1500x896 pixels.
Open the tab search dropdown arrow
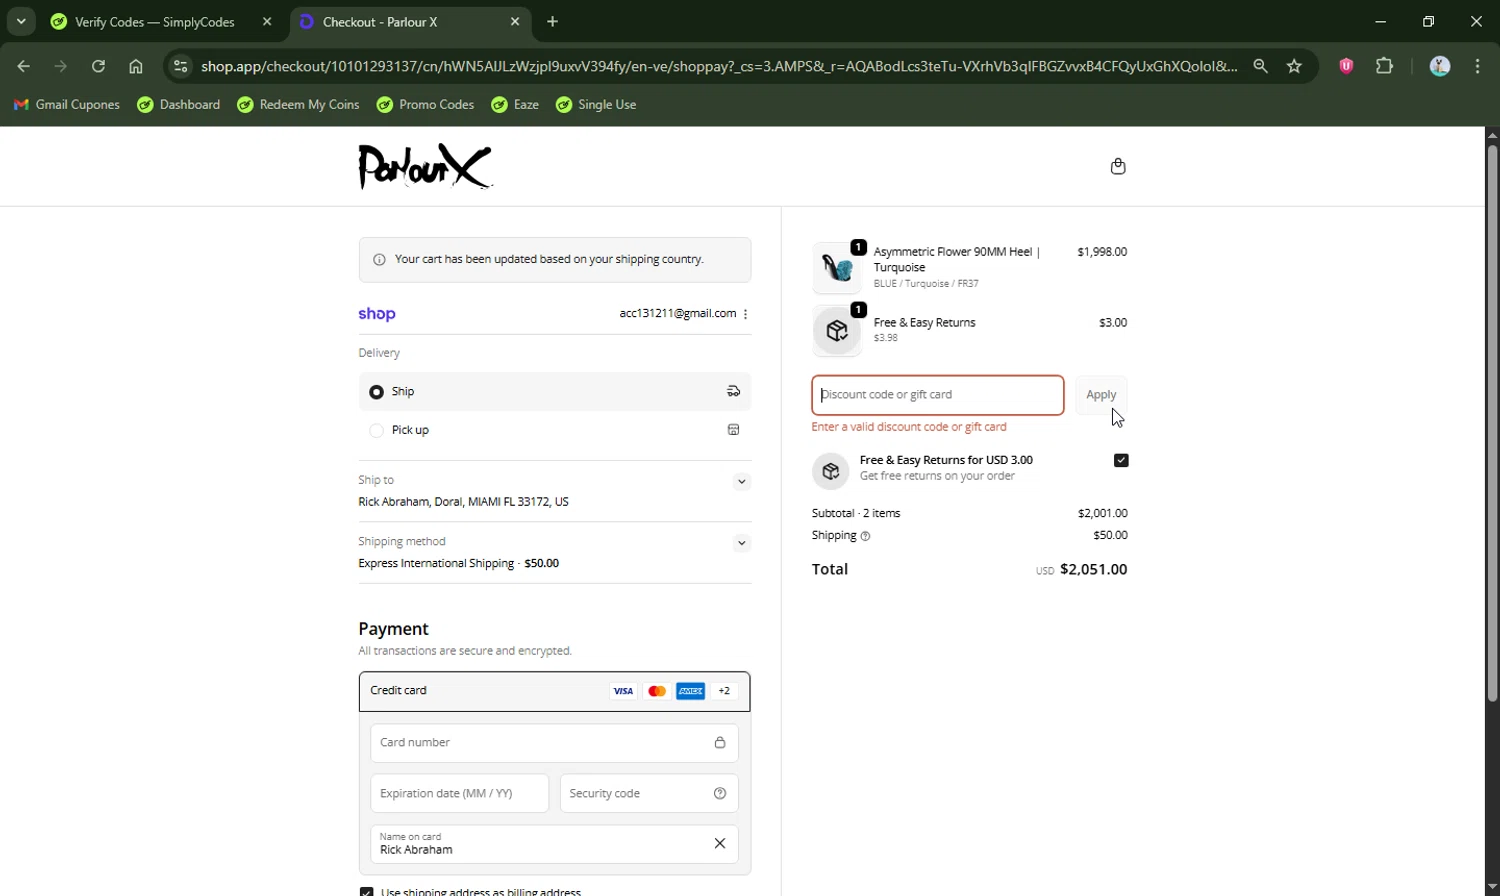click(x=21, y=21)
